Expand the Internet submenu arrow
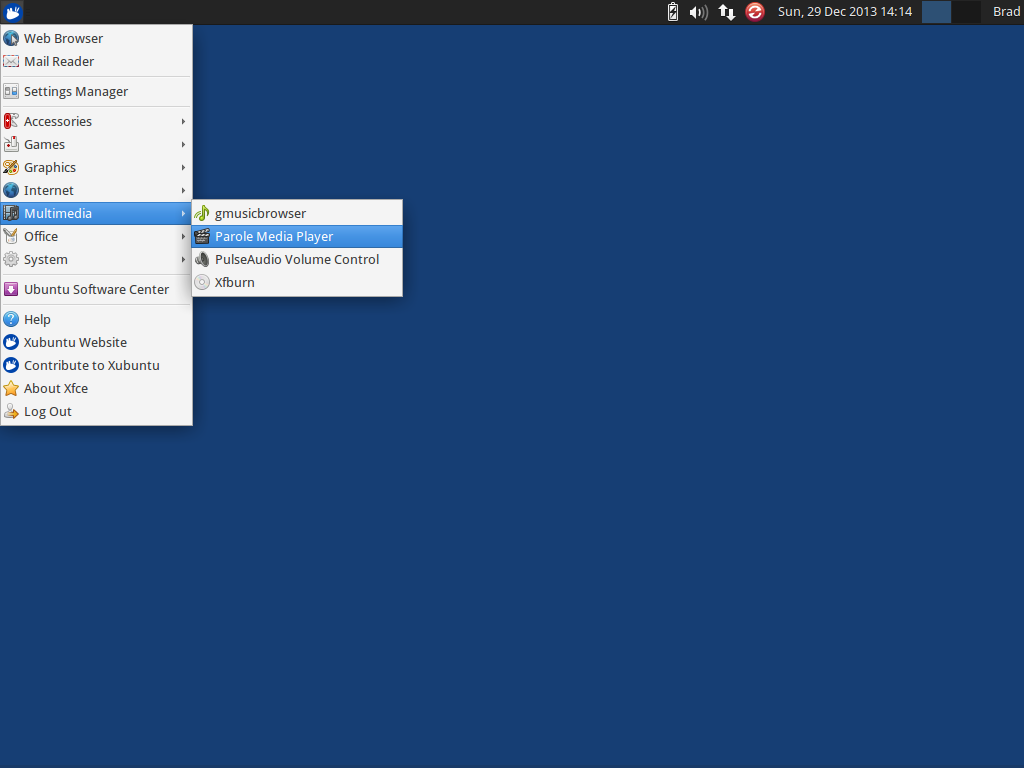This screenshot has height=768, width=1024. [184, 191]
